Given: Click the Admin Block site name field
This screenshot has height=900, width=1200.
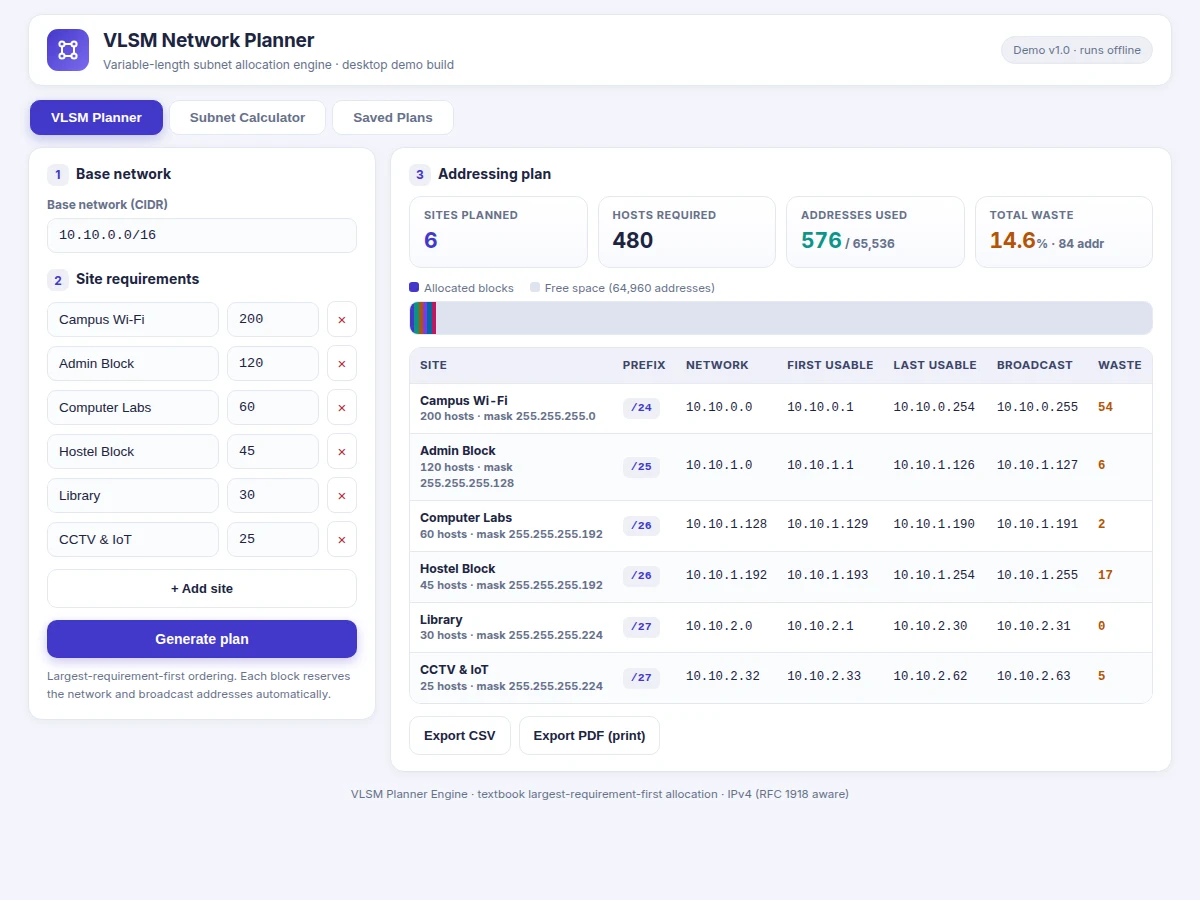Looking at the screenshot, I should (x=133, y=364).
